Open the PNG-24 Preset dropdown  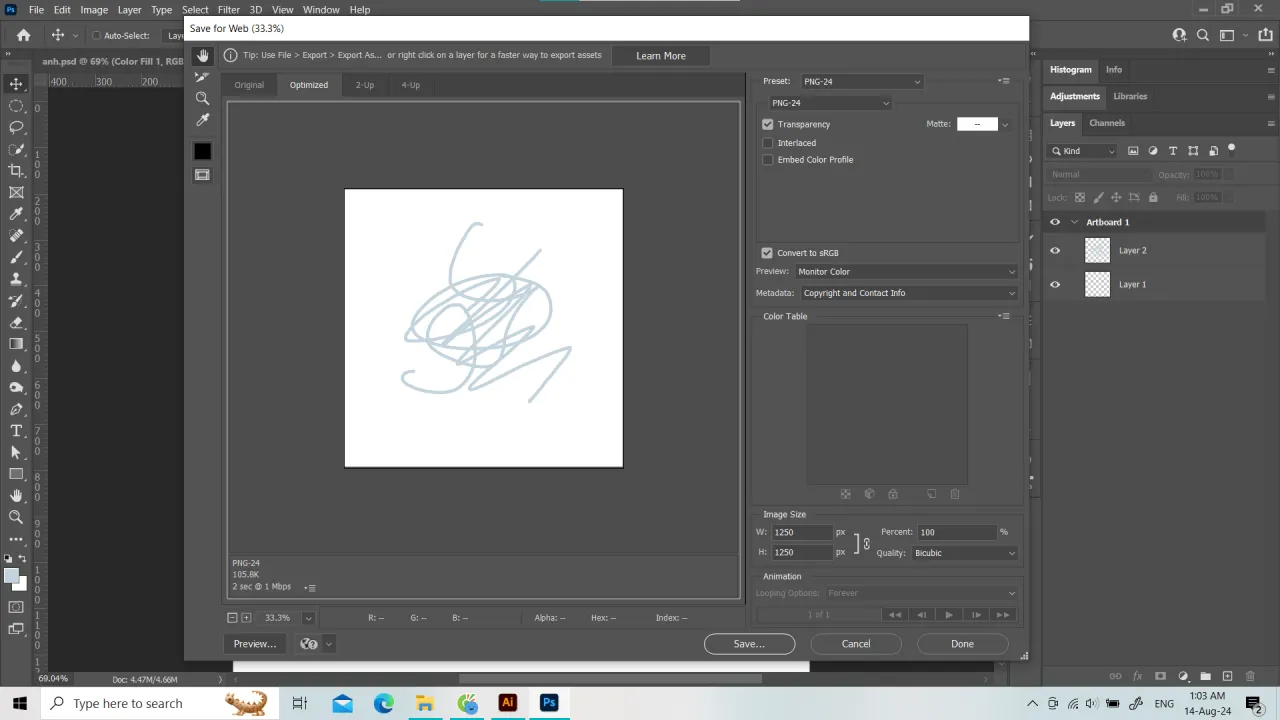coord(862,81)
